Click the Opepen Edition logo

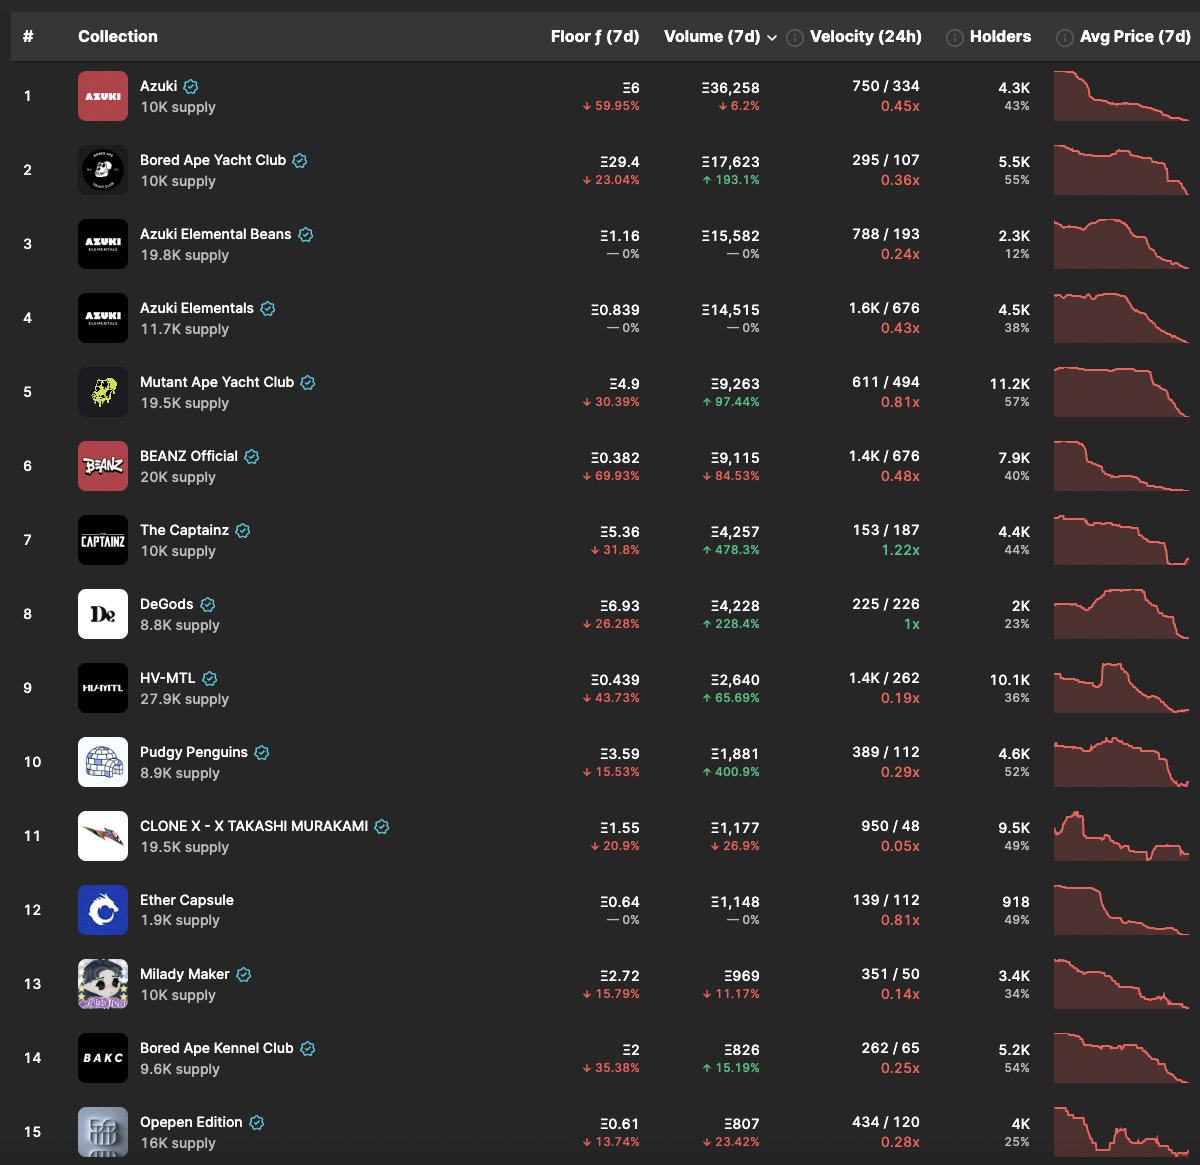point(103,1132)
